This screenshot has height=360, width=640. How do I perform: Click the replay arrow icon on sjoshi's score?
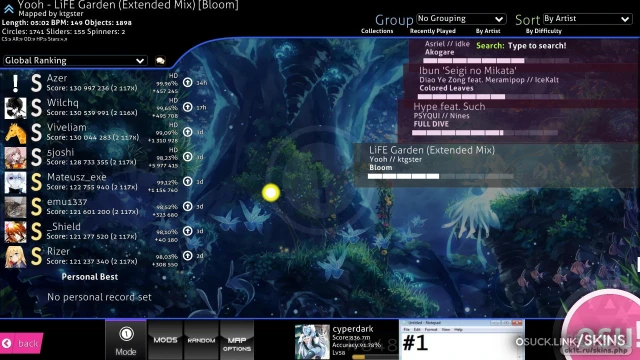[187, 156]
